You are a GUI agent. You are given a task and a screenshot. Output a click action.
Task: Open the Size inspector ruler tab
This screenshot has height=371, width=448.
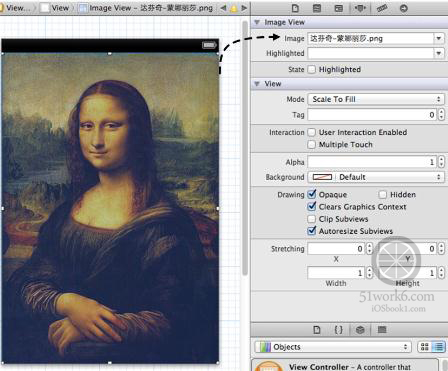(382, 8)
